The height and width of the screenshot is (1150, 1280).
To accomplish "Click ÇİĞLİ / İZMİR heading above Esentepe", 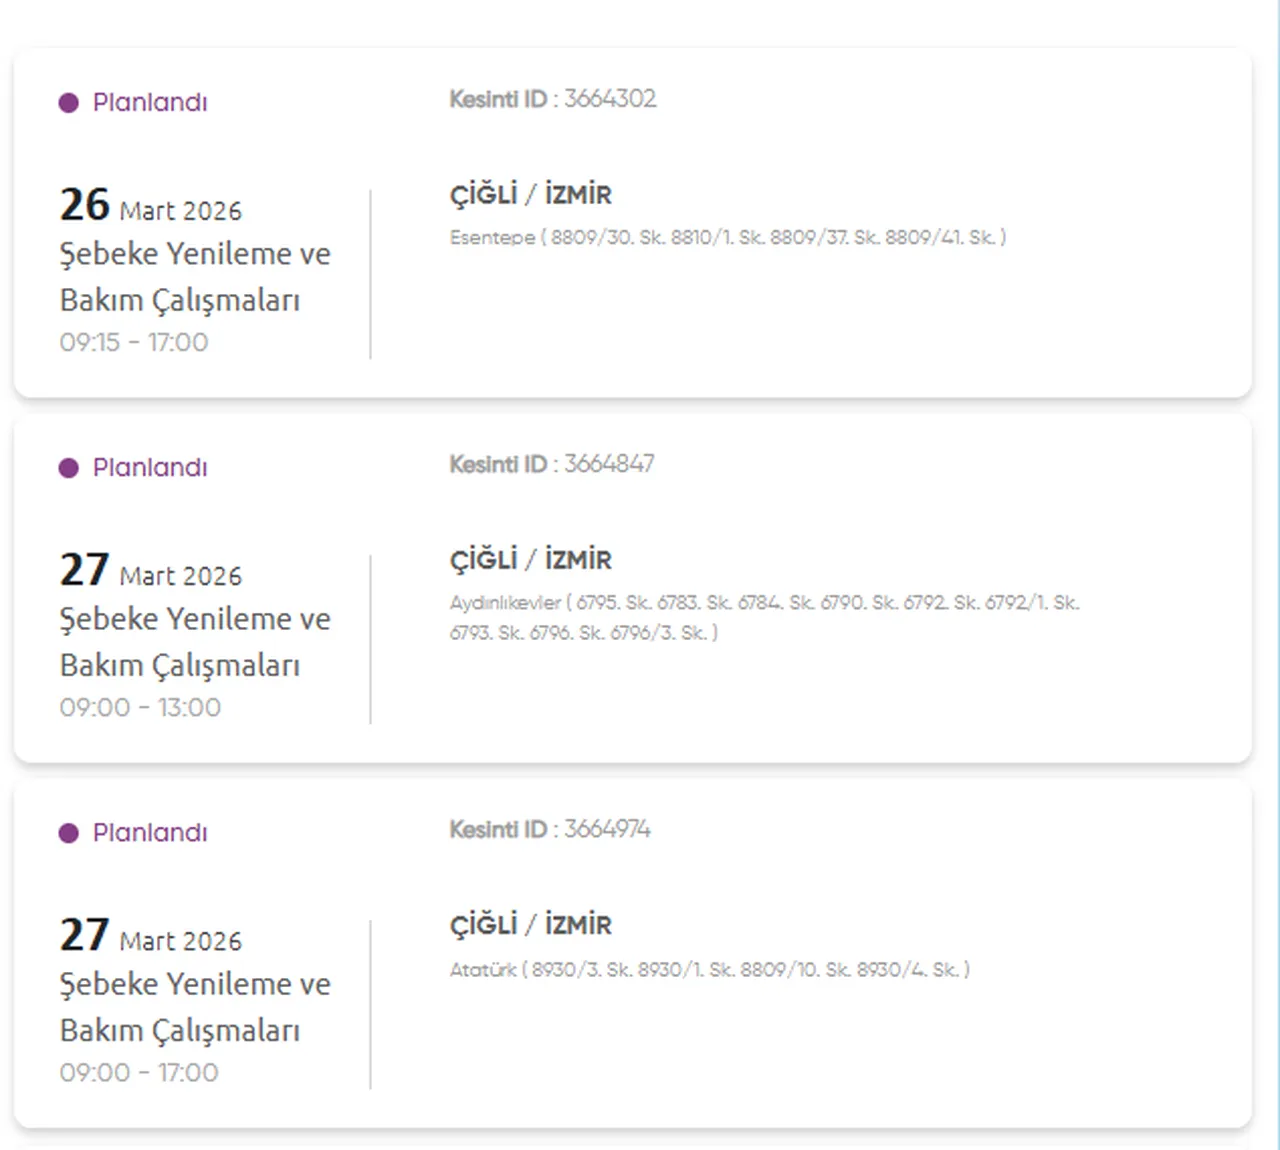I will coord(530,194).
